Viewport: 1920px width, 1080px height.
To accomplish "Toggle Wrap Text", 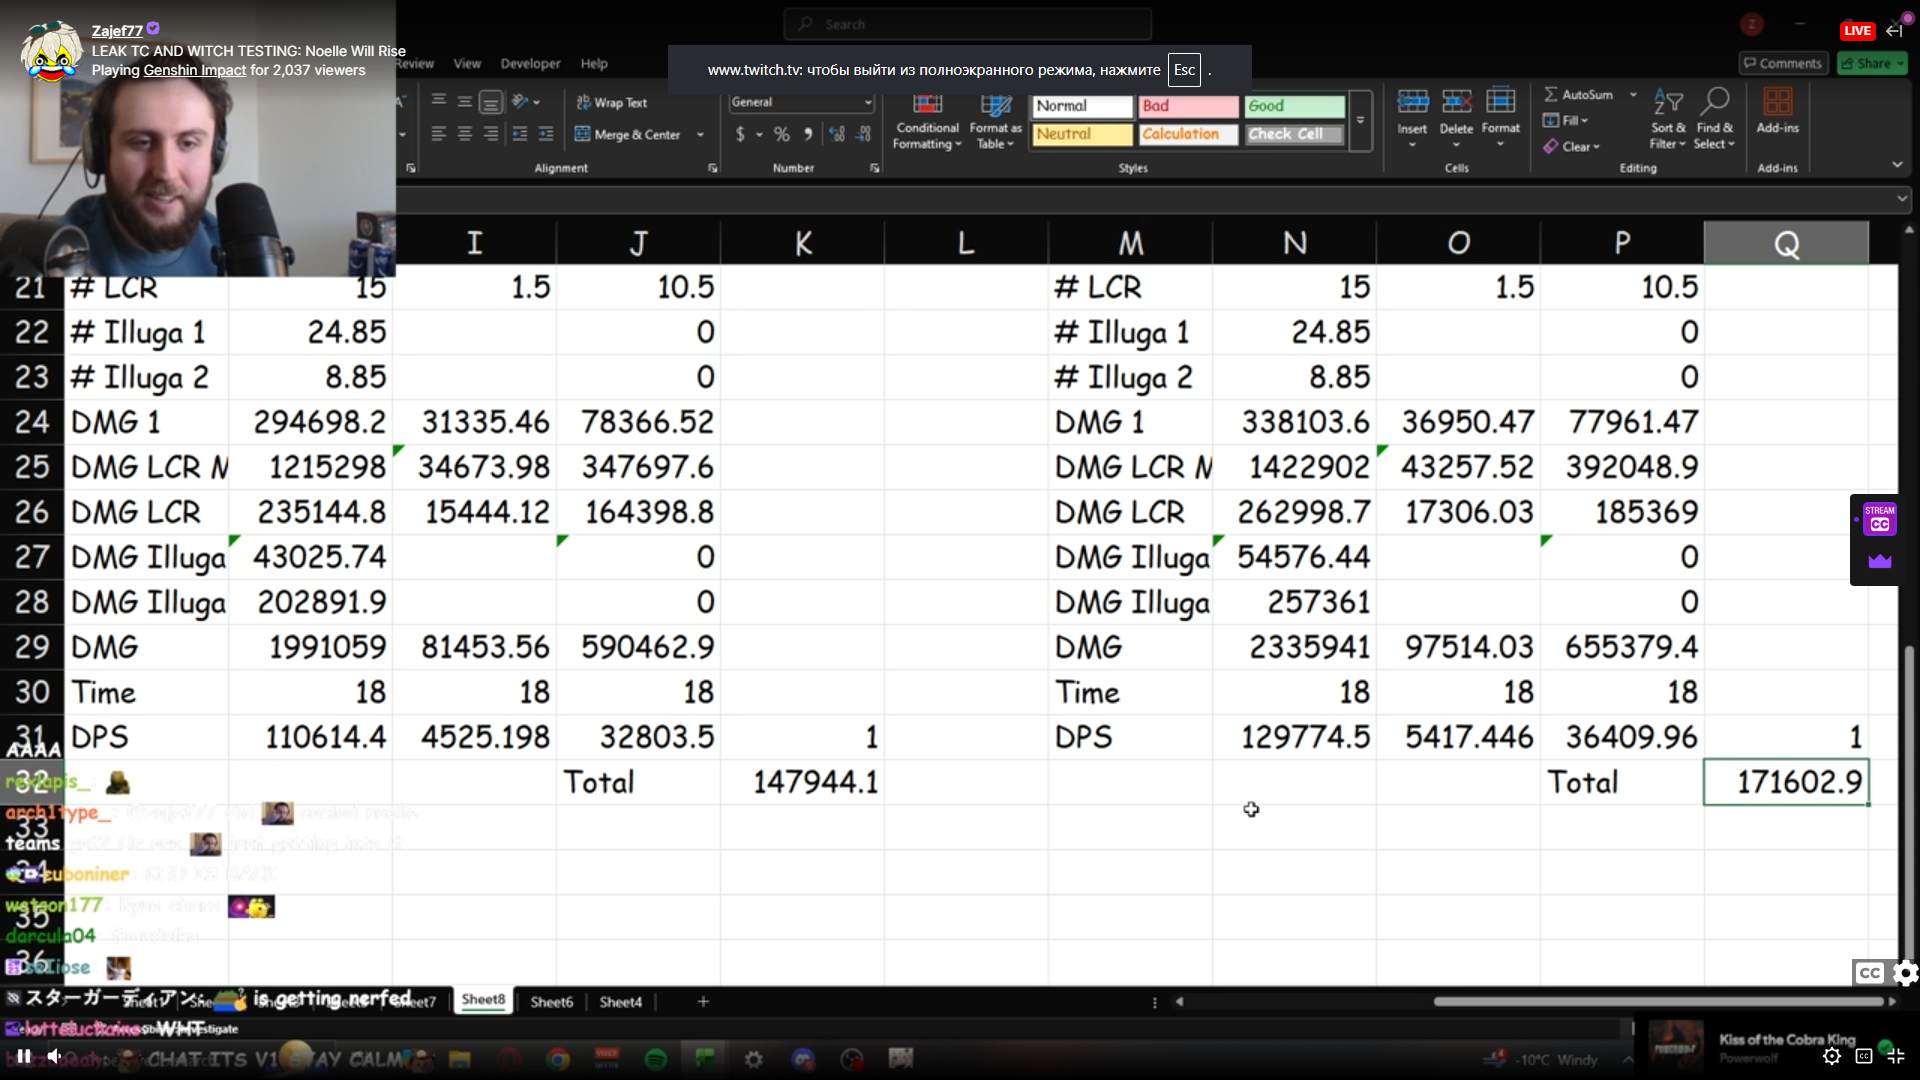I will [611, 102].
